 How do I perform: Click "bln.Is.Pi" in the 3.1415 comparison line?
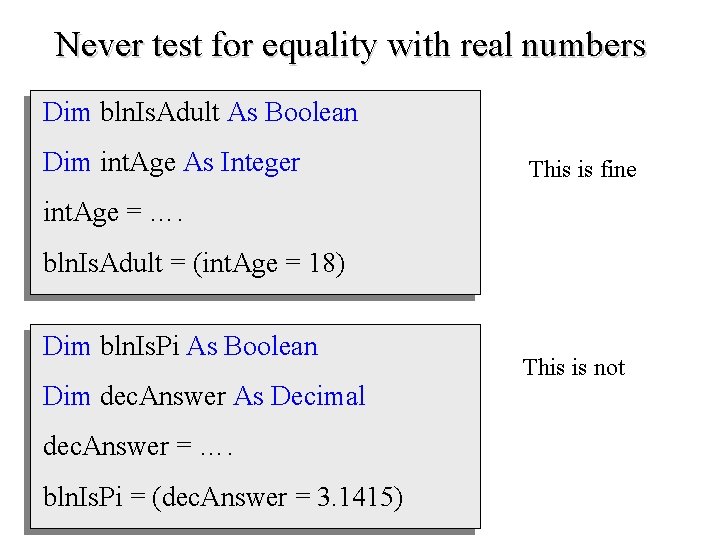pos(82,496)
